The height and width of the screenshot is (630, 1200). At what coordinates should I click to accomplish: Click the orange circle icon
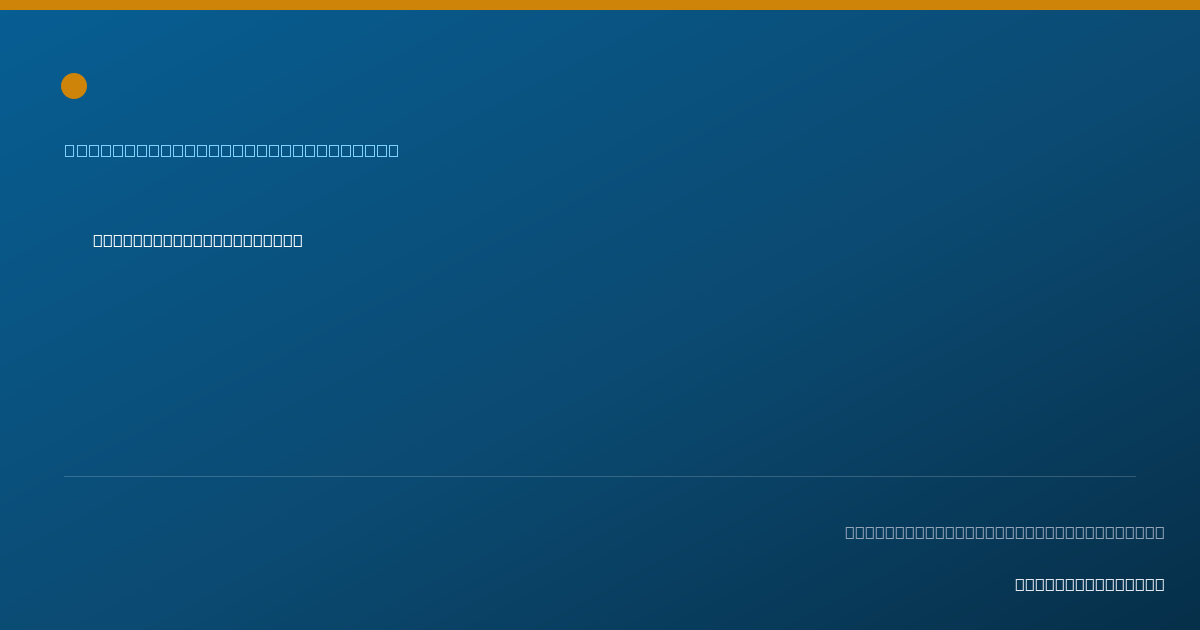[74, 86]
